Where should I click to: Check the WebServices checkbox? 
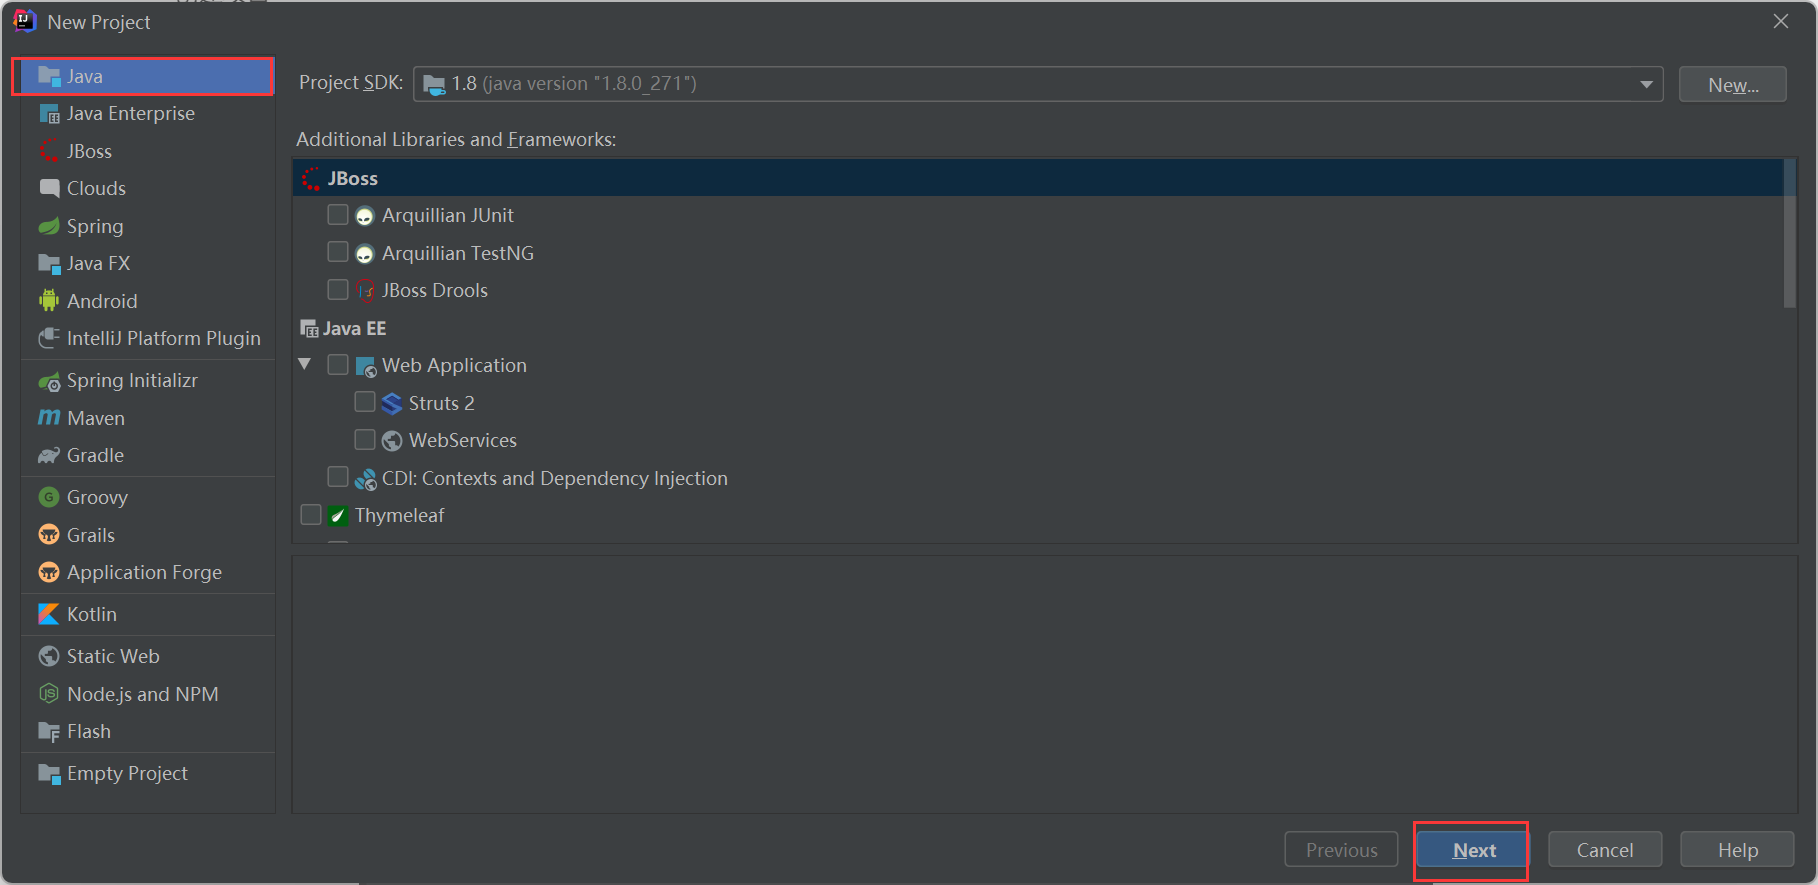[x=365, y=440]
